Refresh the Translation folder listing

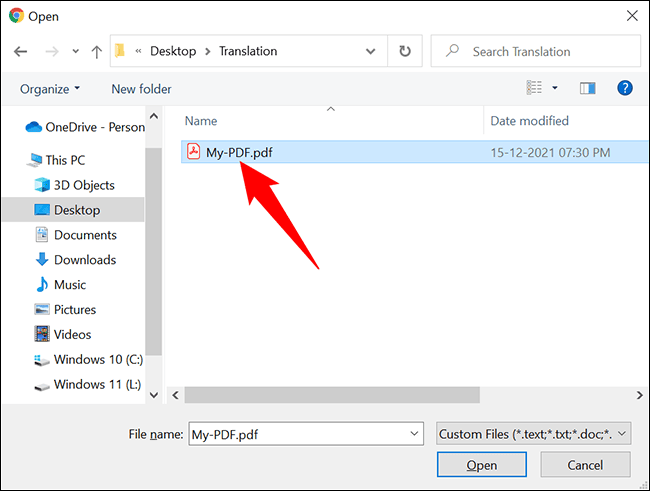pyautogui.click(x=405, y=51)
